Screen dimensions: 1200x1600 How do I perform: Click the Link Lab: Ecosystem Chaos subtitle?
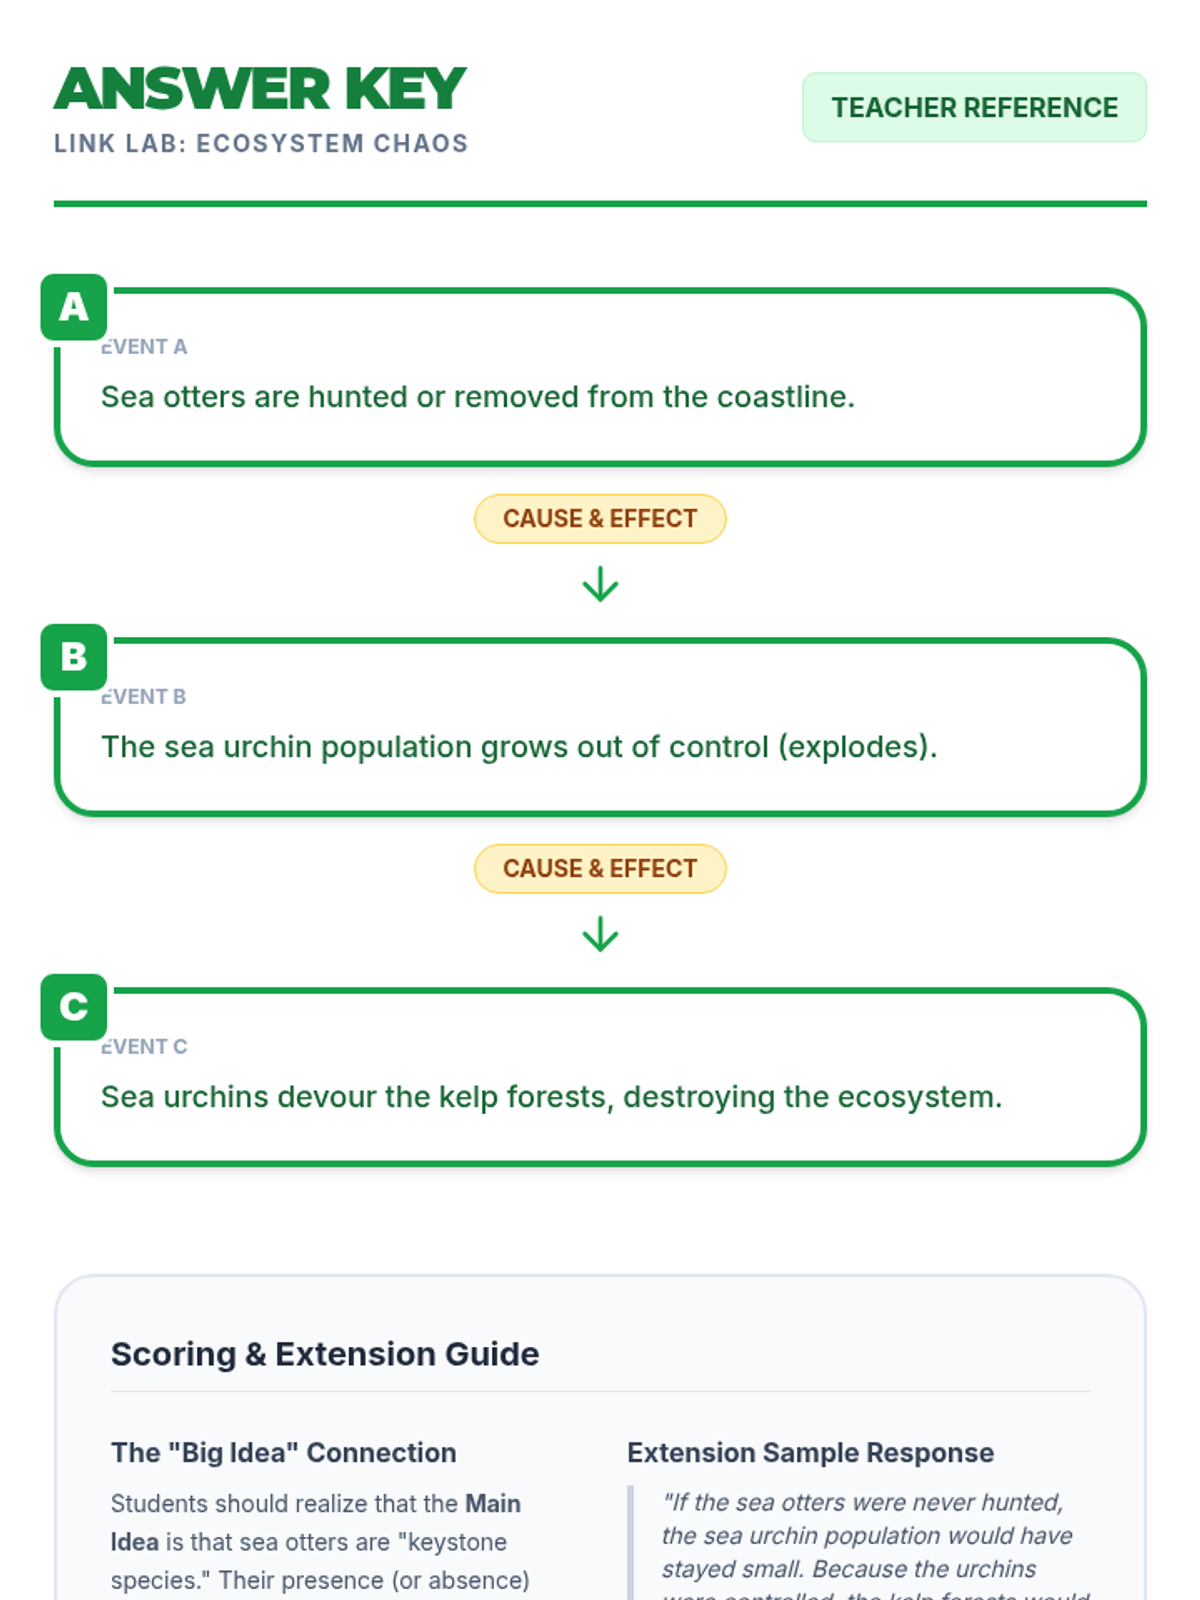[x=261, y=144]
